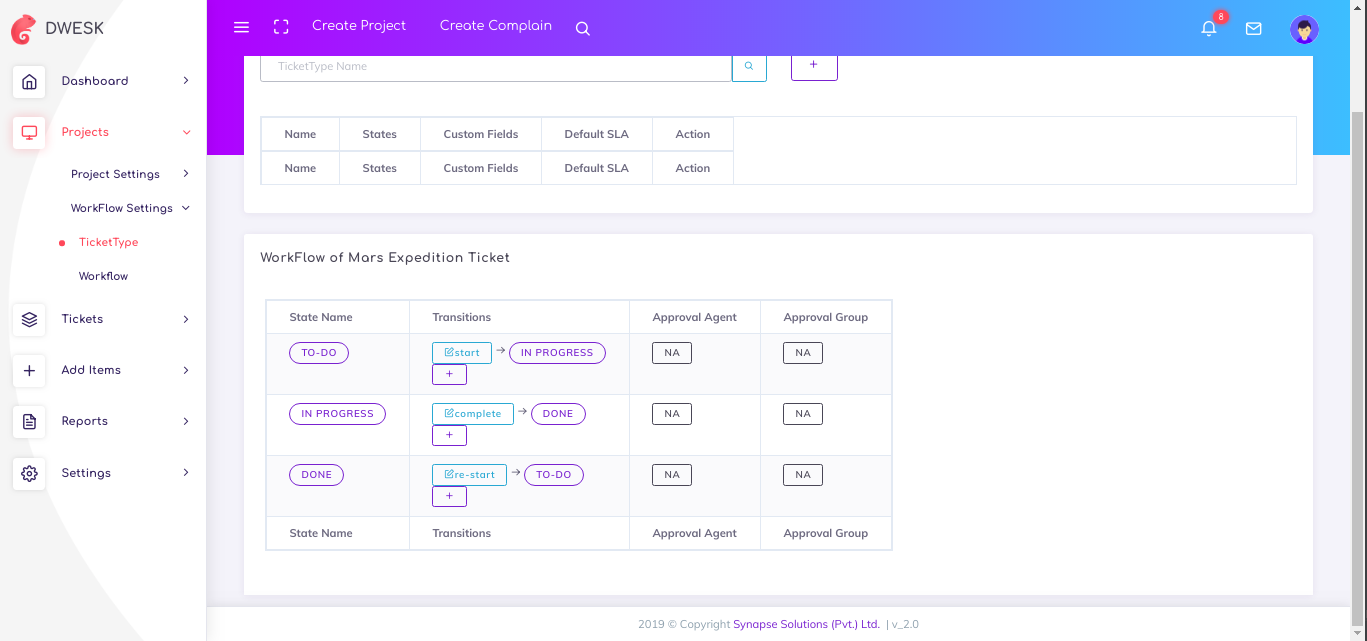Click the TicketType search magnifier button
Screen dimensions: 1367x641
coord(749,67)
